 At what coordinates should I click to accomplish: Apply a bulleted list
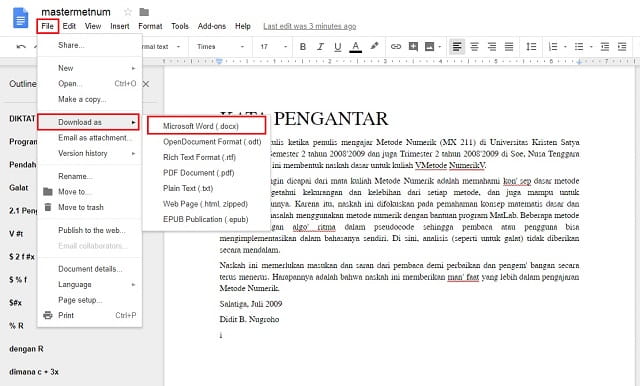pyautogui.click(x=579, y=47)
